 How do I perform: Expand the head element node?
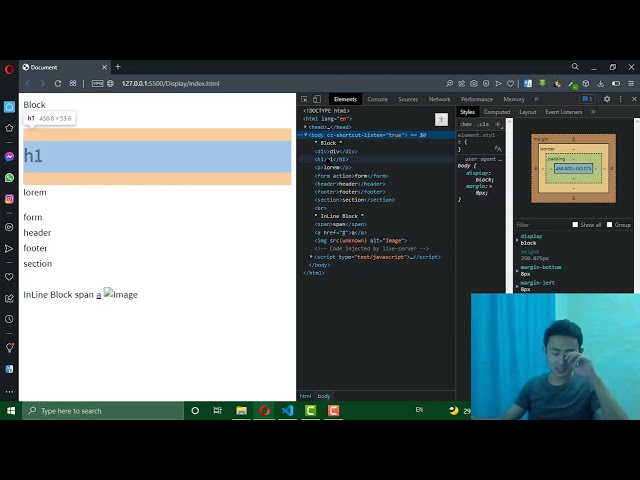click(x=305, y=127)
